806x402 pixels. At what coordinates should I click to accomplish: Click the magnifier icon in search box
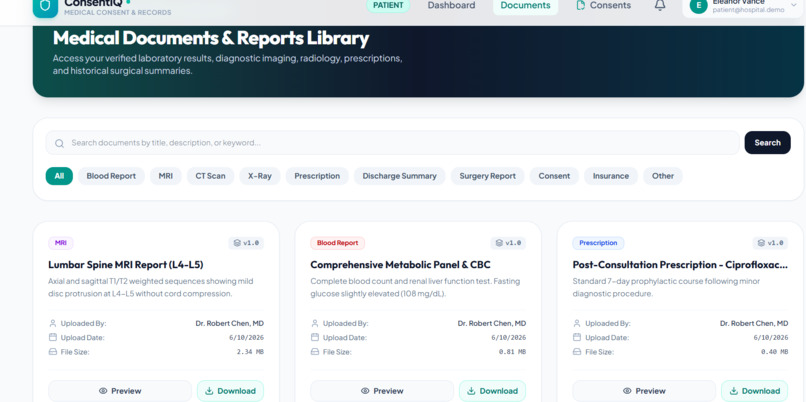[60, 143]
